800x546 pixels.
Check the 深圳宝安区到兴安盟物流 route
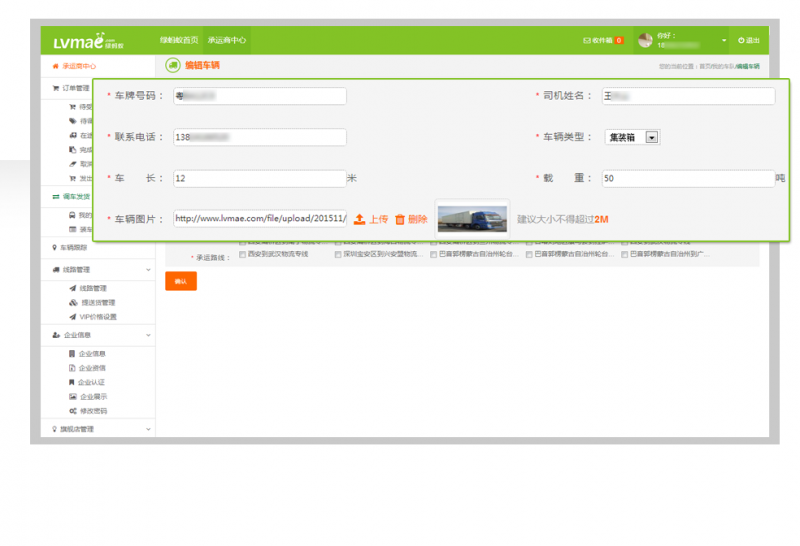[x=338, y=254]
